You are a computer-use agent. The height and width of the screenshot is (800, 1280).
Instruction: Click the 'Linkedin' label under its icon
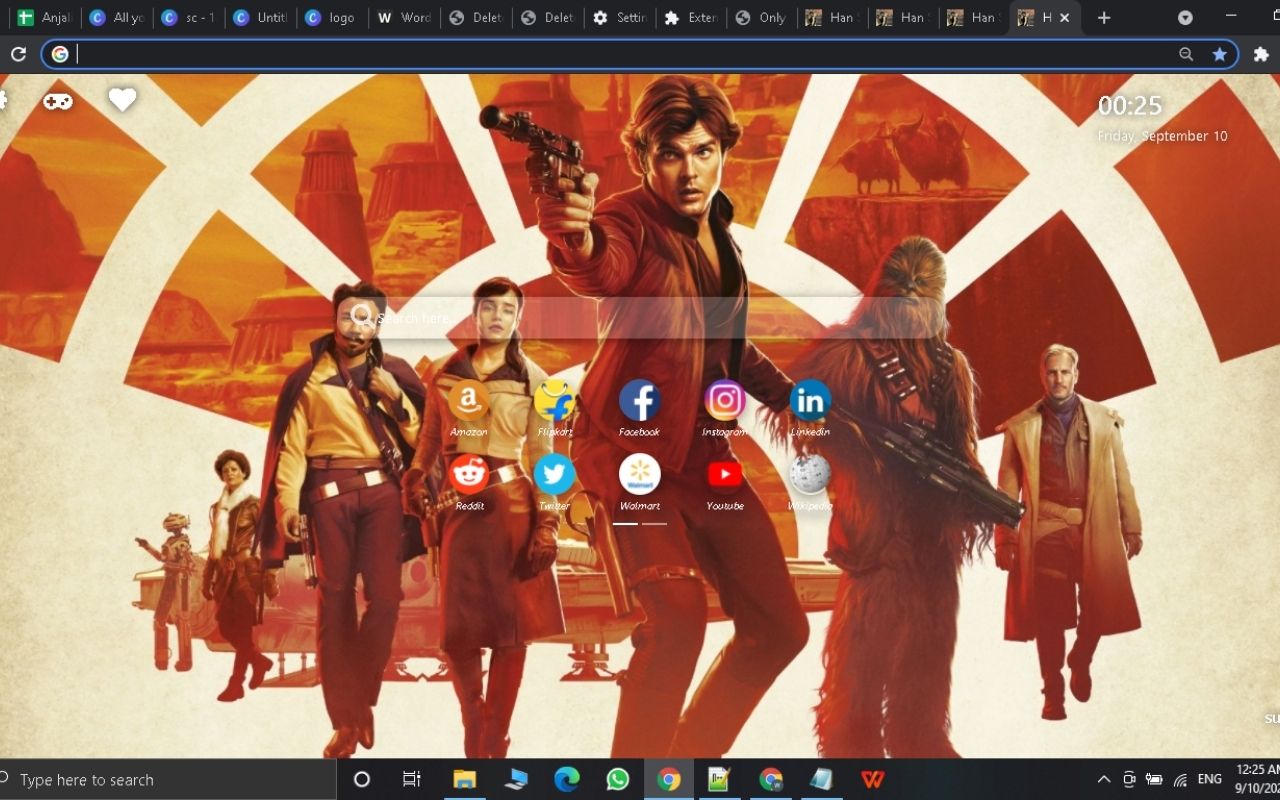pos(810,432)
